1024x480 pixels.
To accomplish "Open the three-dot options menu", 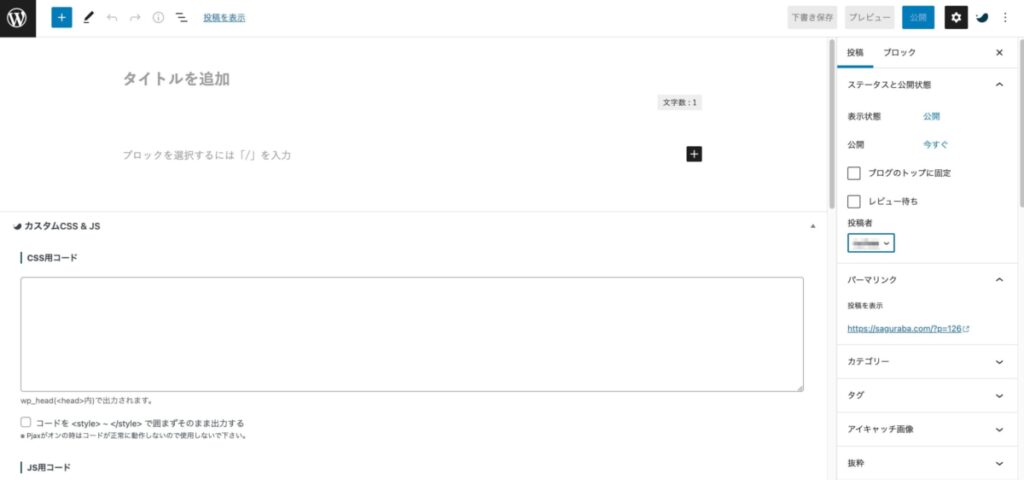I will pyautogui.click(x=1005, y=18).
